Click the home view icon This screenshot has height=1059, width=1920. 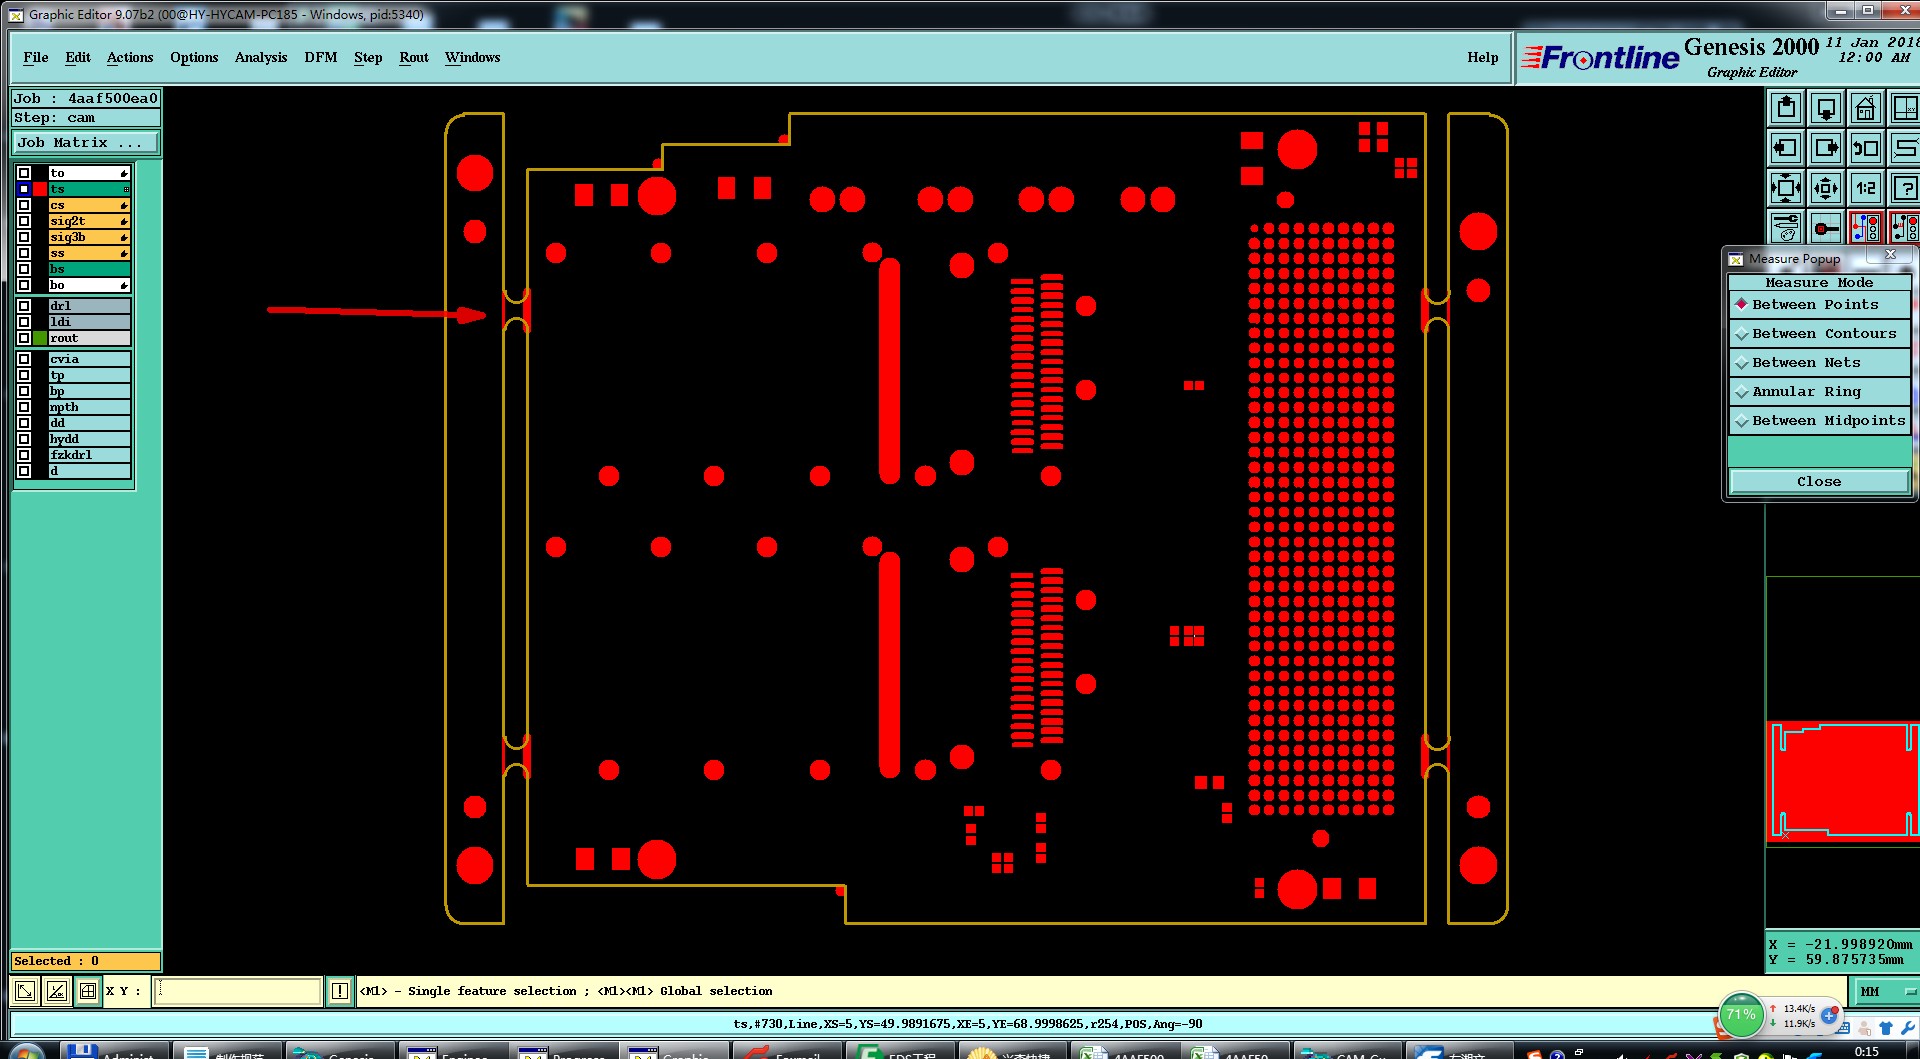click(x=1865, y=108)
